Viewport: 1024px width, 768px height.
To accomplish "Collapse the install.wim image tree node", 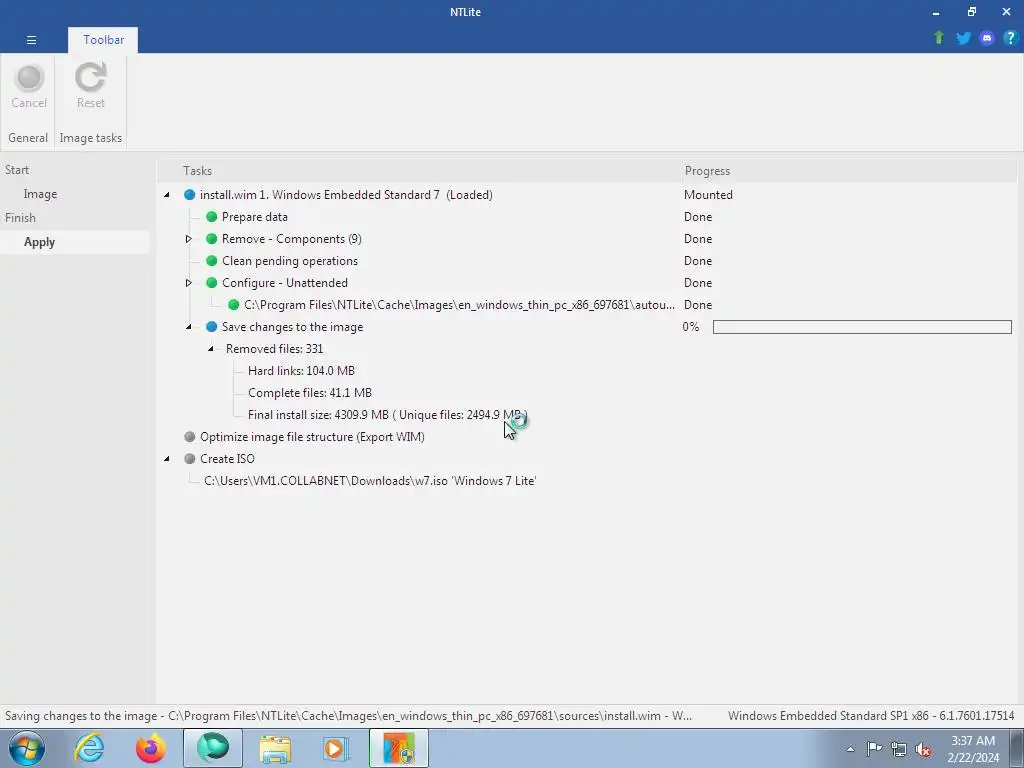I will tap(167, 195).
